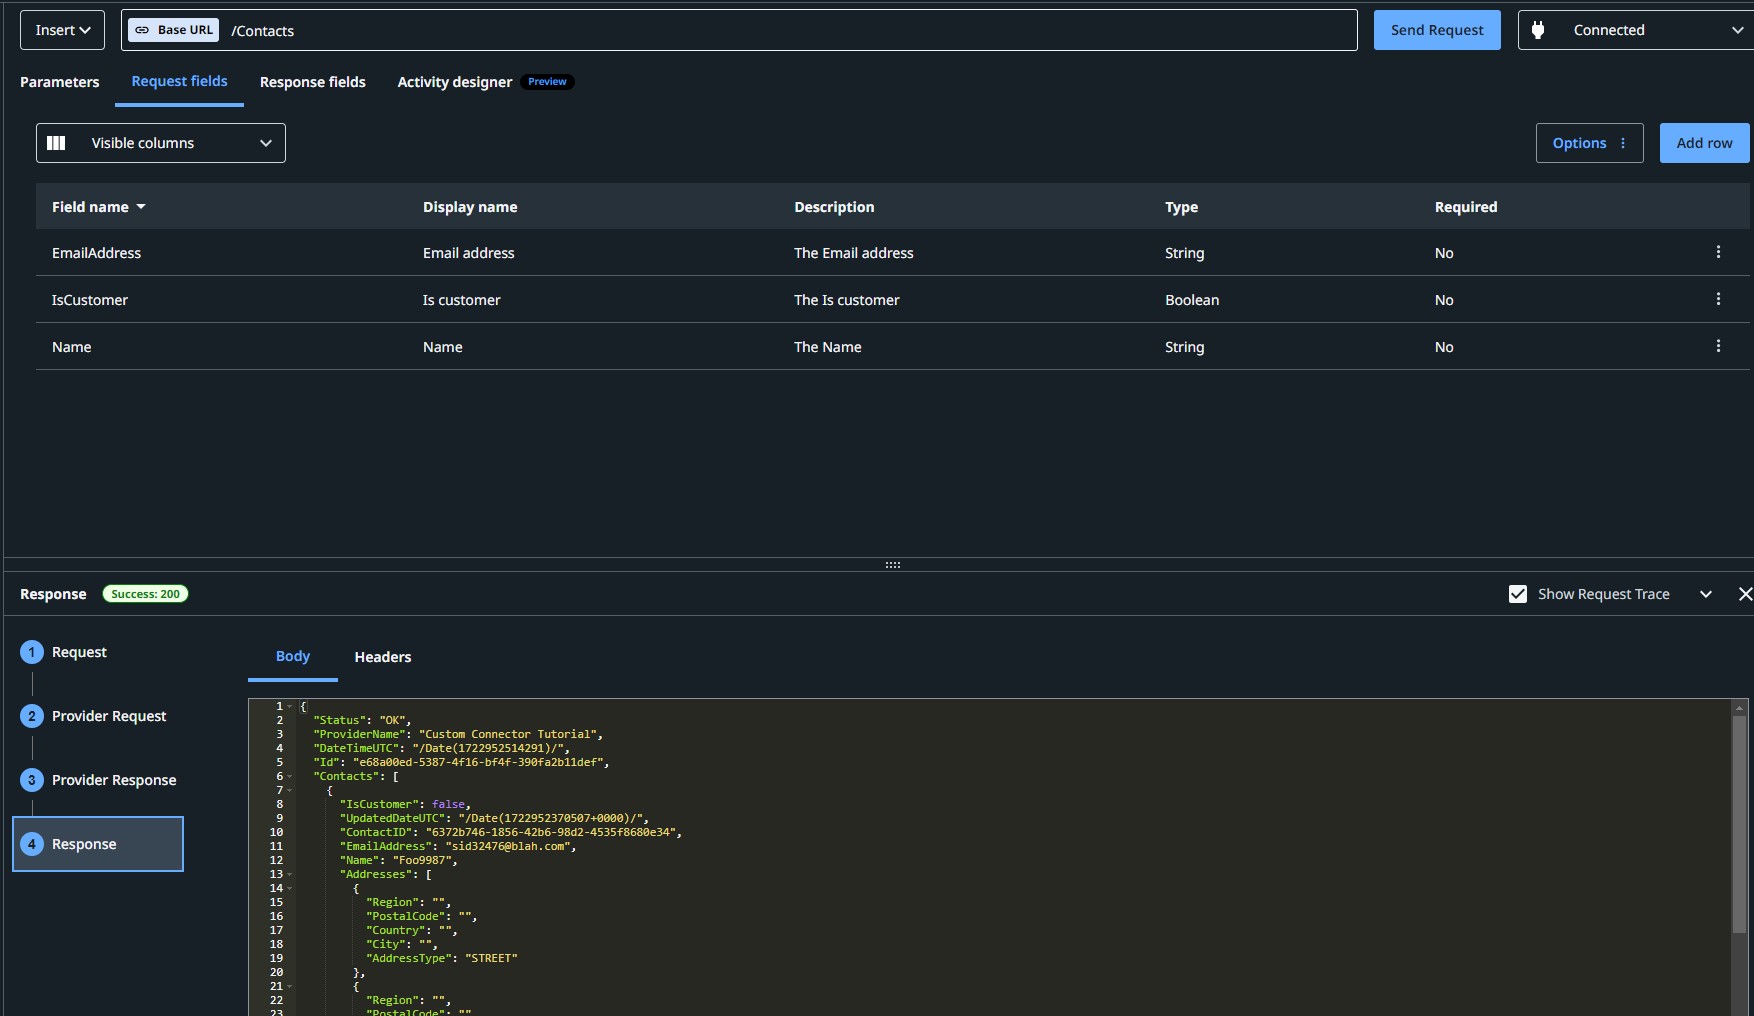This screenshot has height=1016, width=1754.
Task: Click the 'Is customer' display name cell
Action: pyautogui.click(x=462, y=300)
